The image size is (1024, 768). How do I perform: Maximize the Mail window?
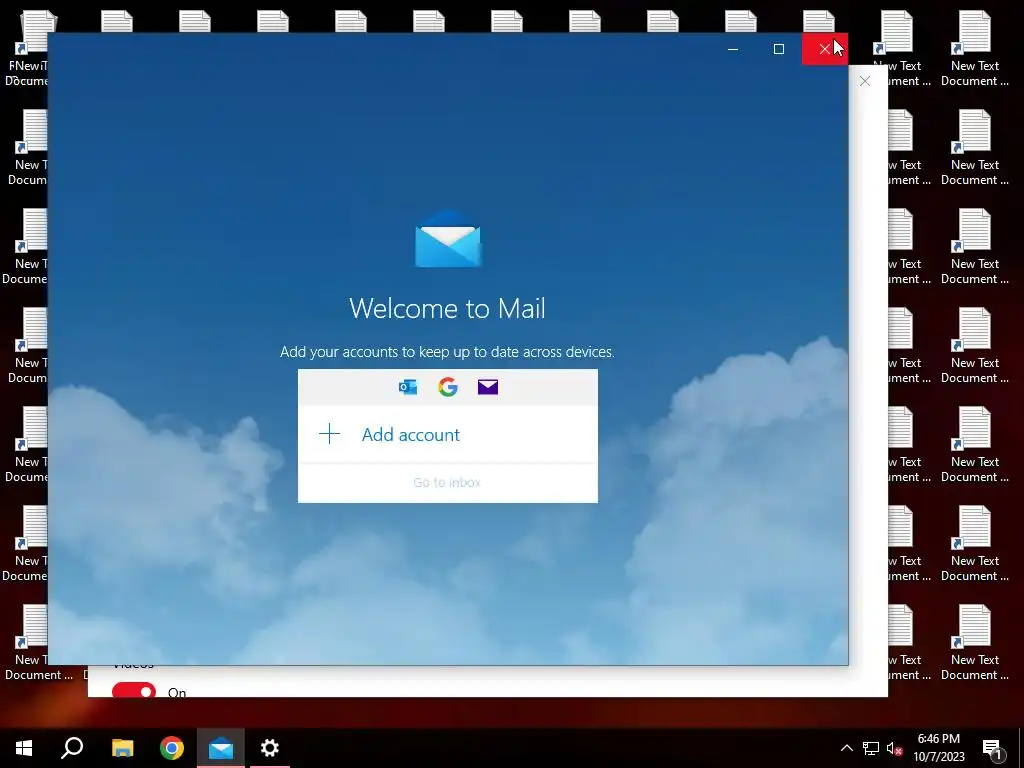(x=778, y=49)
